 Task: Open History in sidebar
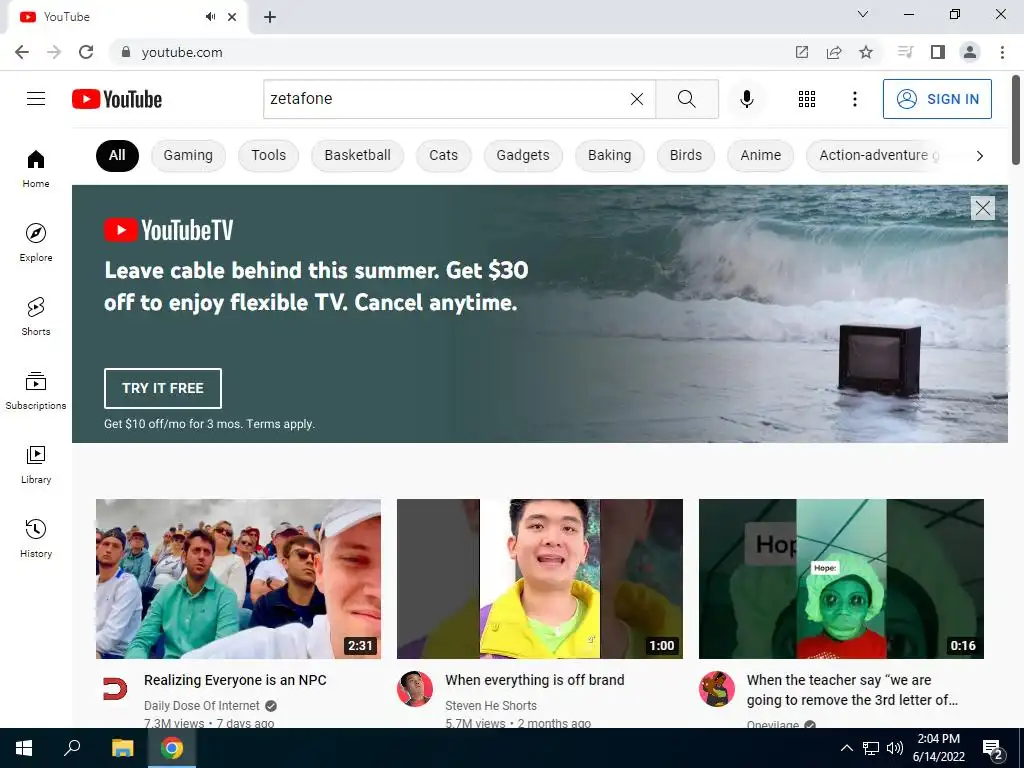(x=36, y=538)
